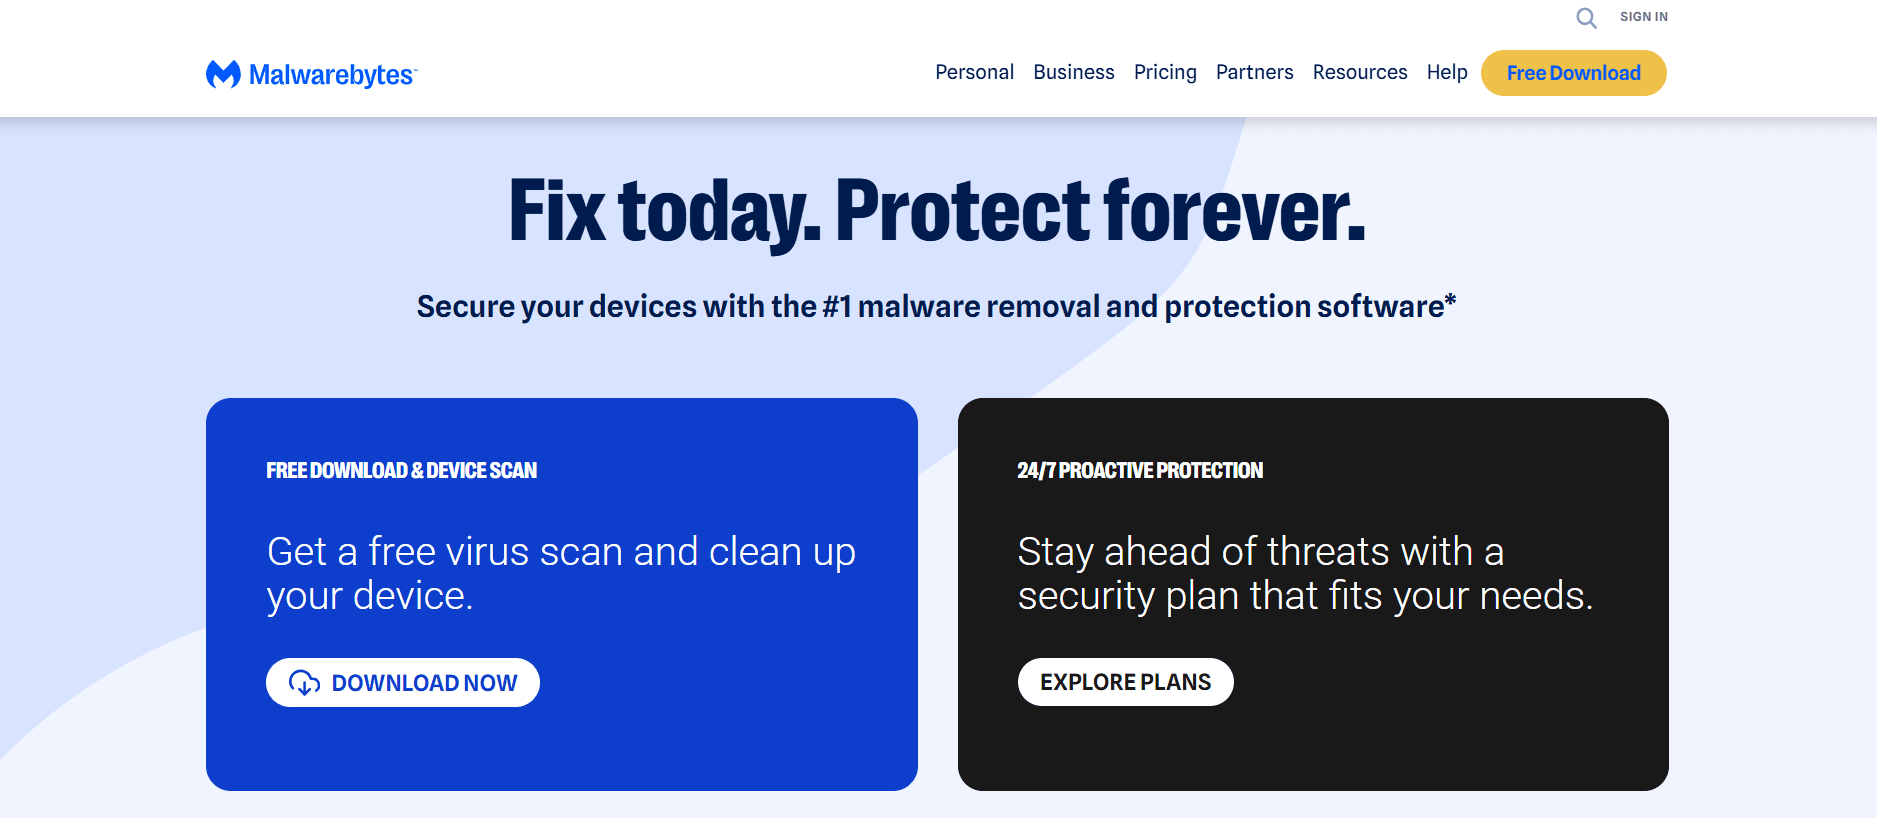This screenshot has width=1877, height=818.
Task: Open the Resources menu
Action: coord(1359,72)
